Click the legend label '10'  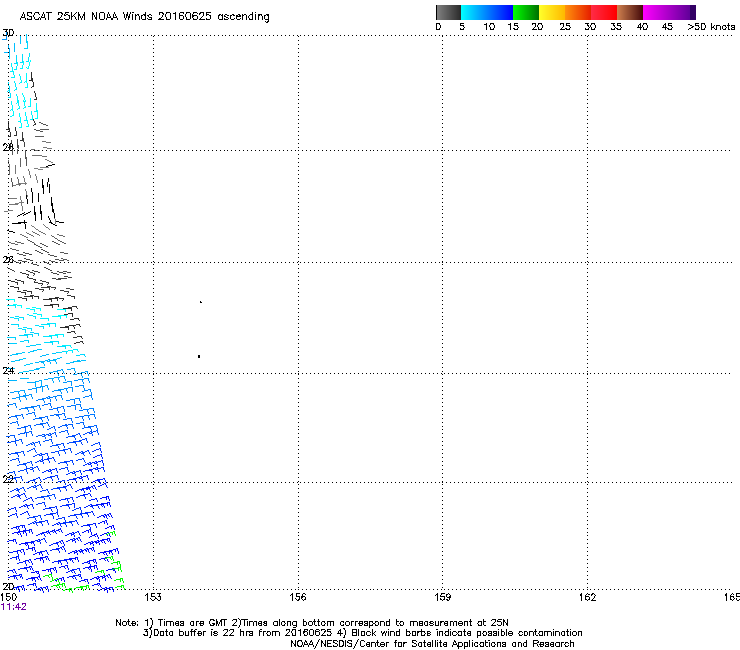(489, 27)
